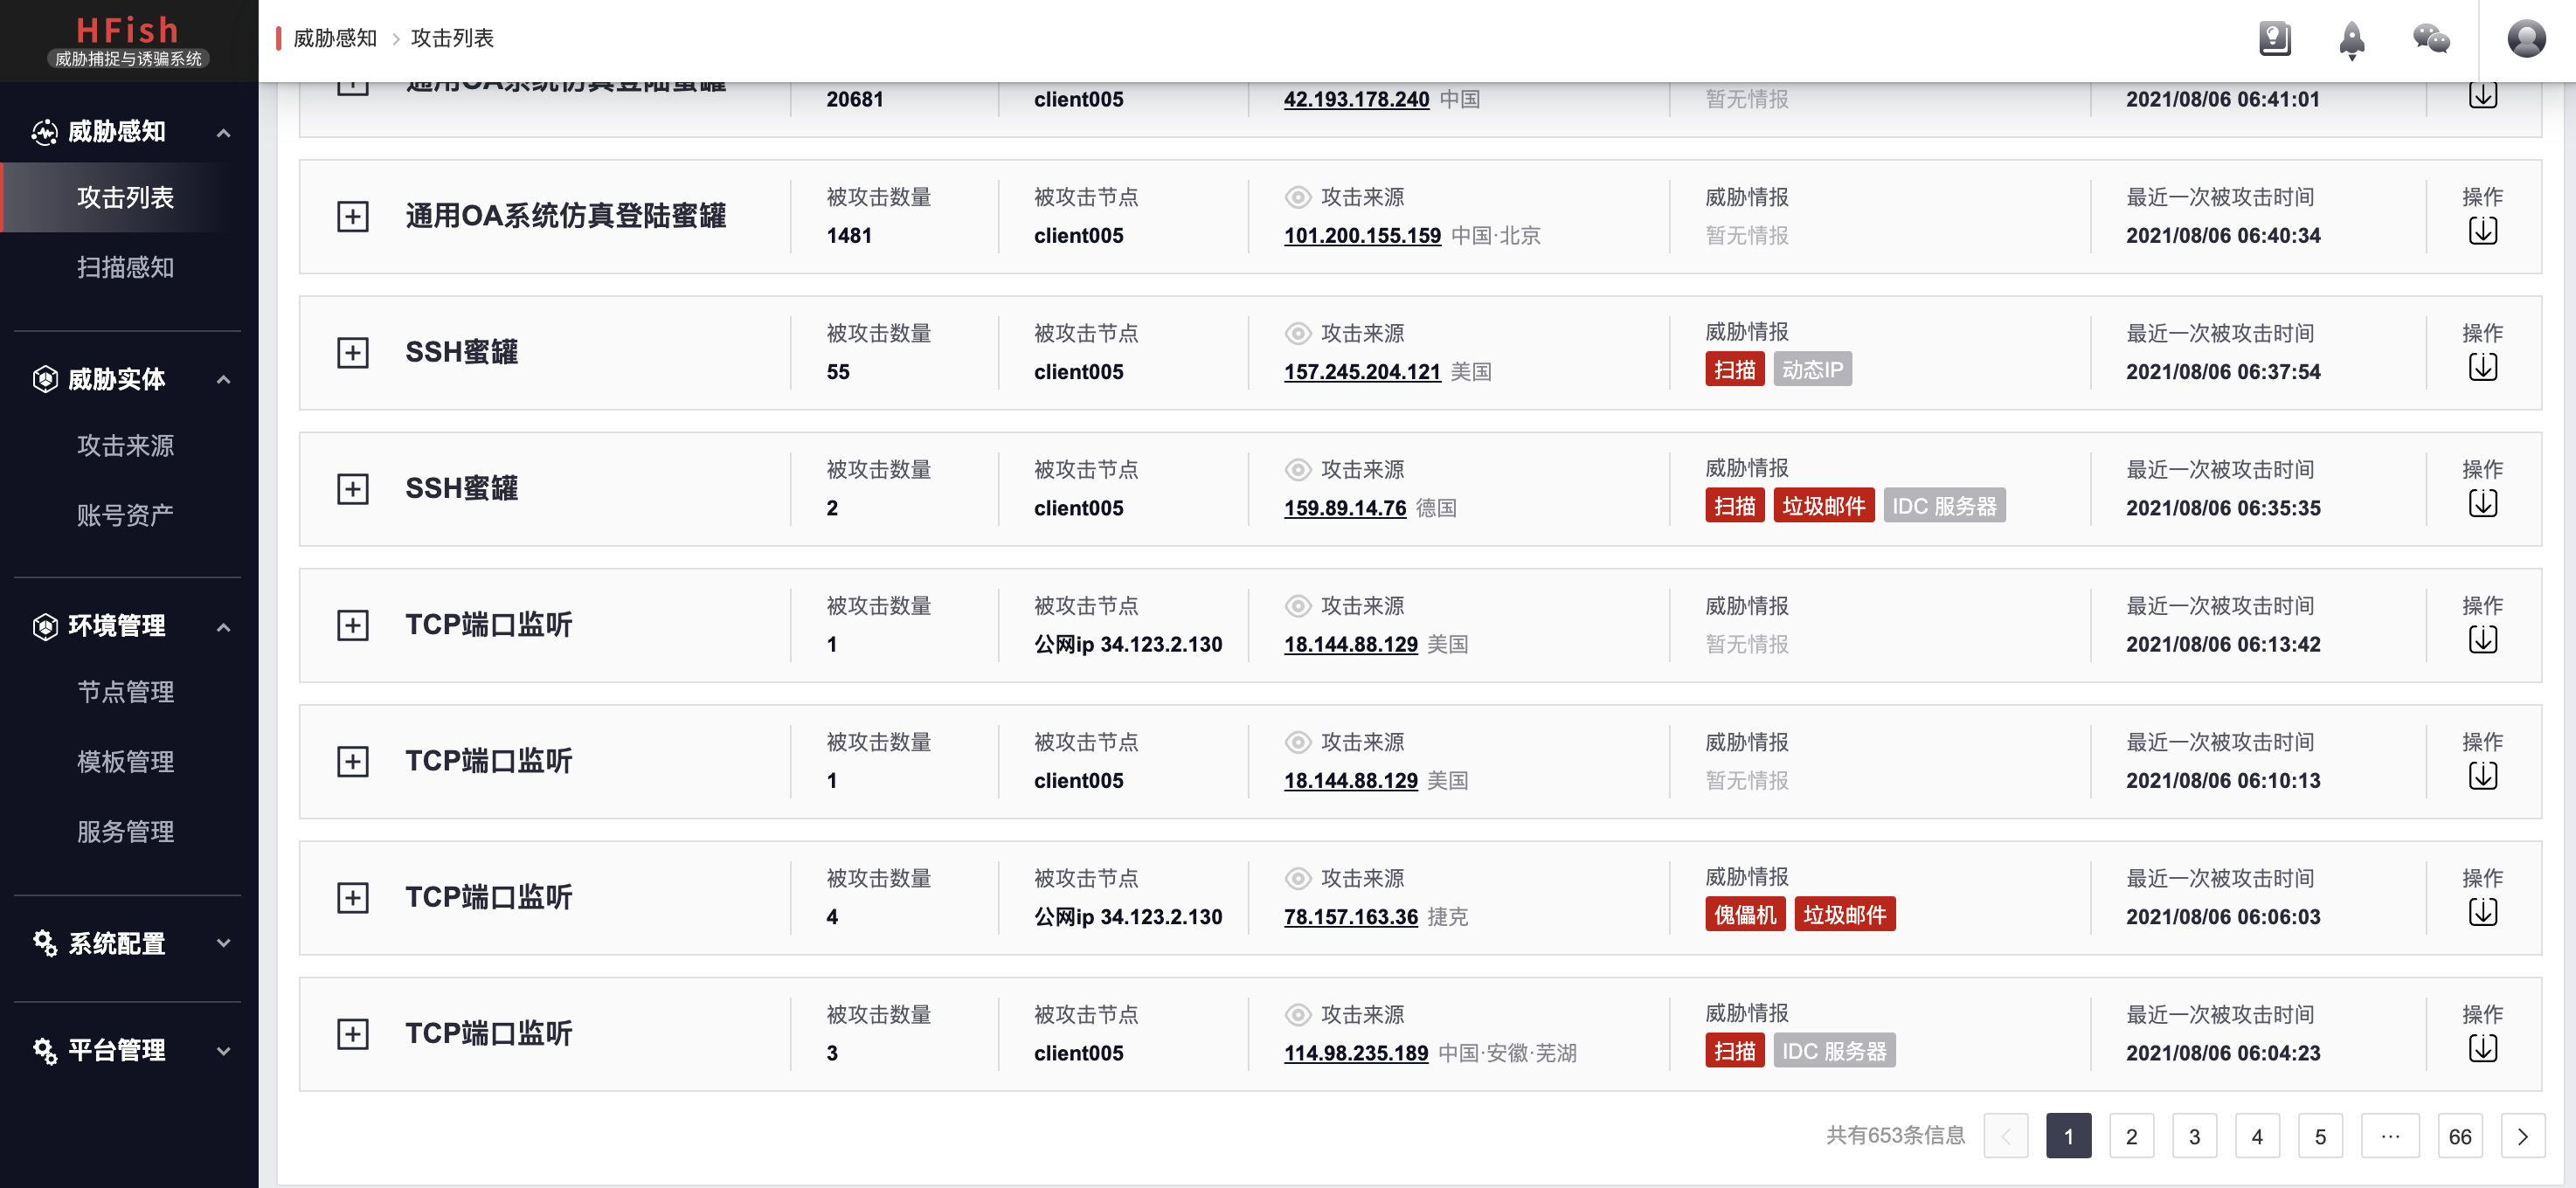The width and height of the screenshot is (2576, 1188).
Task: Open the user avatar profile icon
Action: [x=2525, y=39]
